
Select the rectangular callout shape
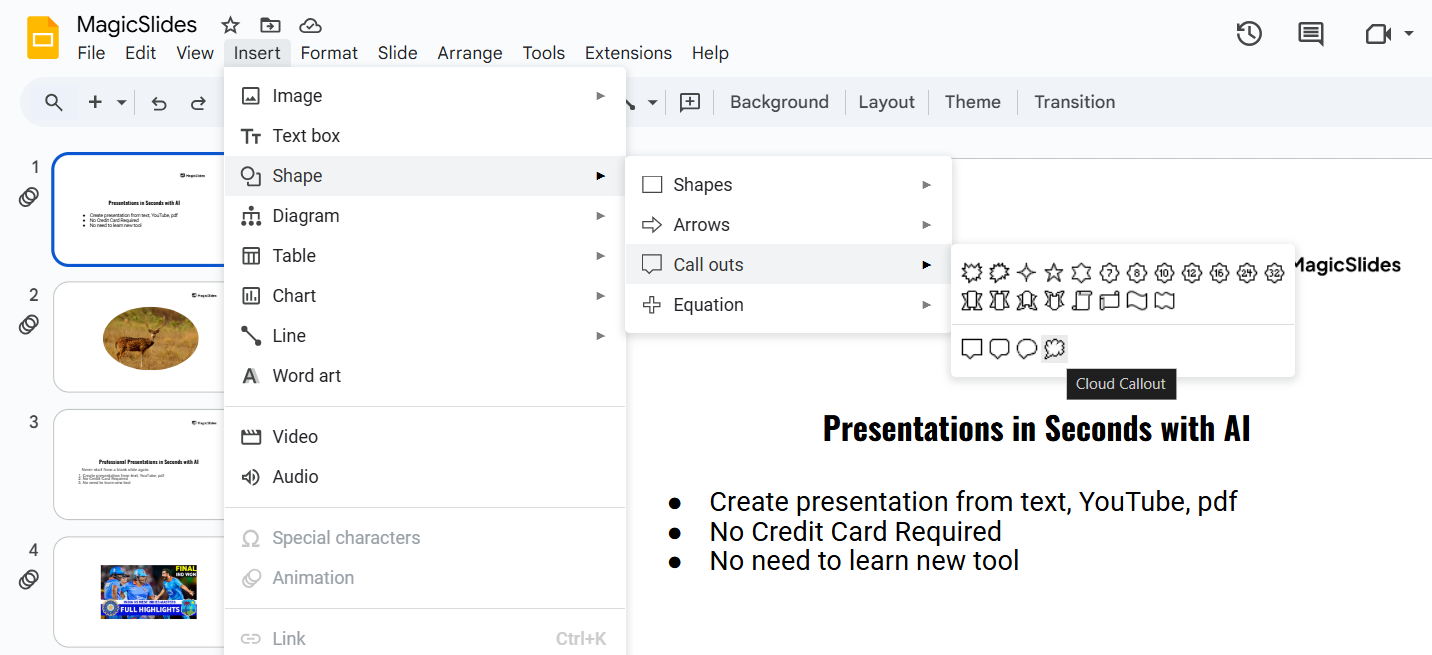pyautogui.click(x=972, y=349)
